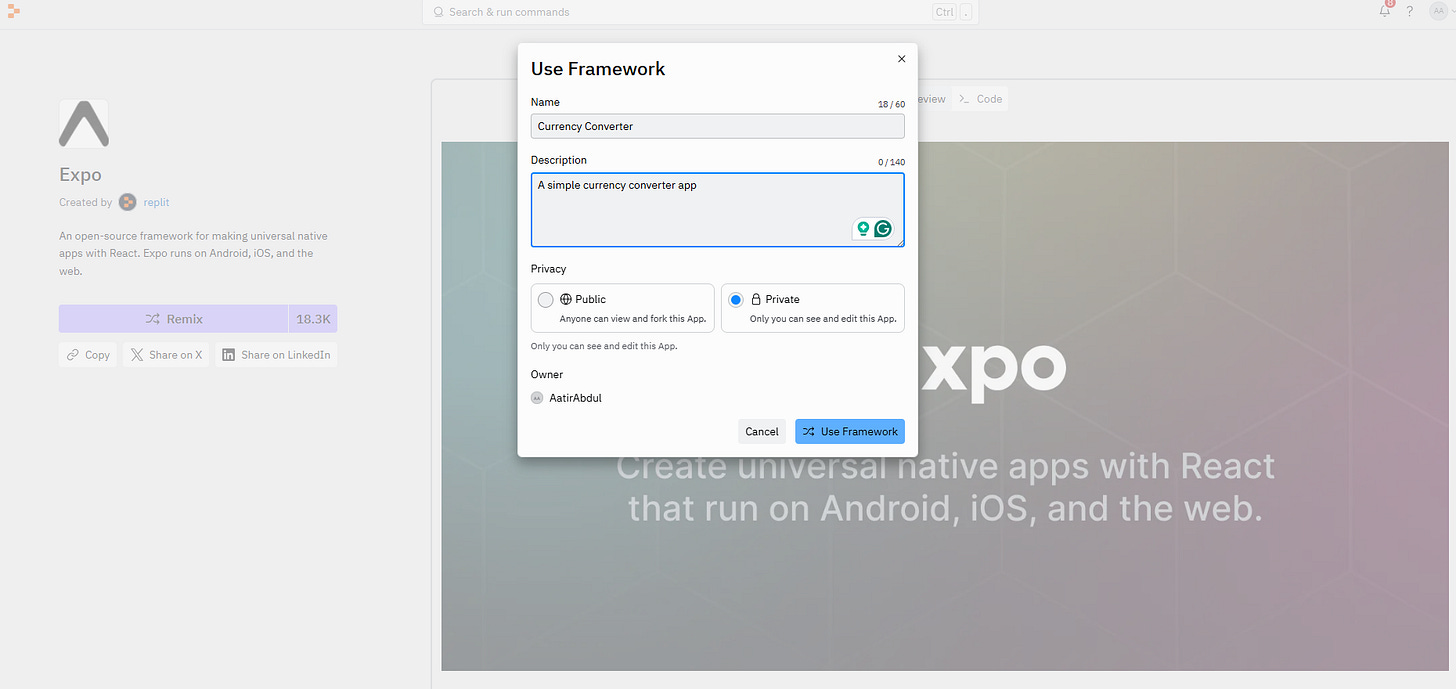Screen dimensions: 1456x689
Task: Select the Private privacy radio button
Action: [736, 299]
